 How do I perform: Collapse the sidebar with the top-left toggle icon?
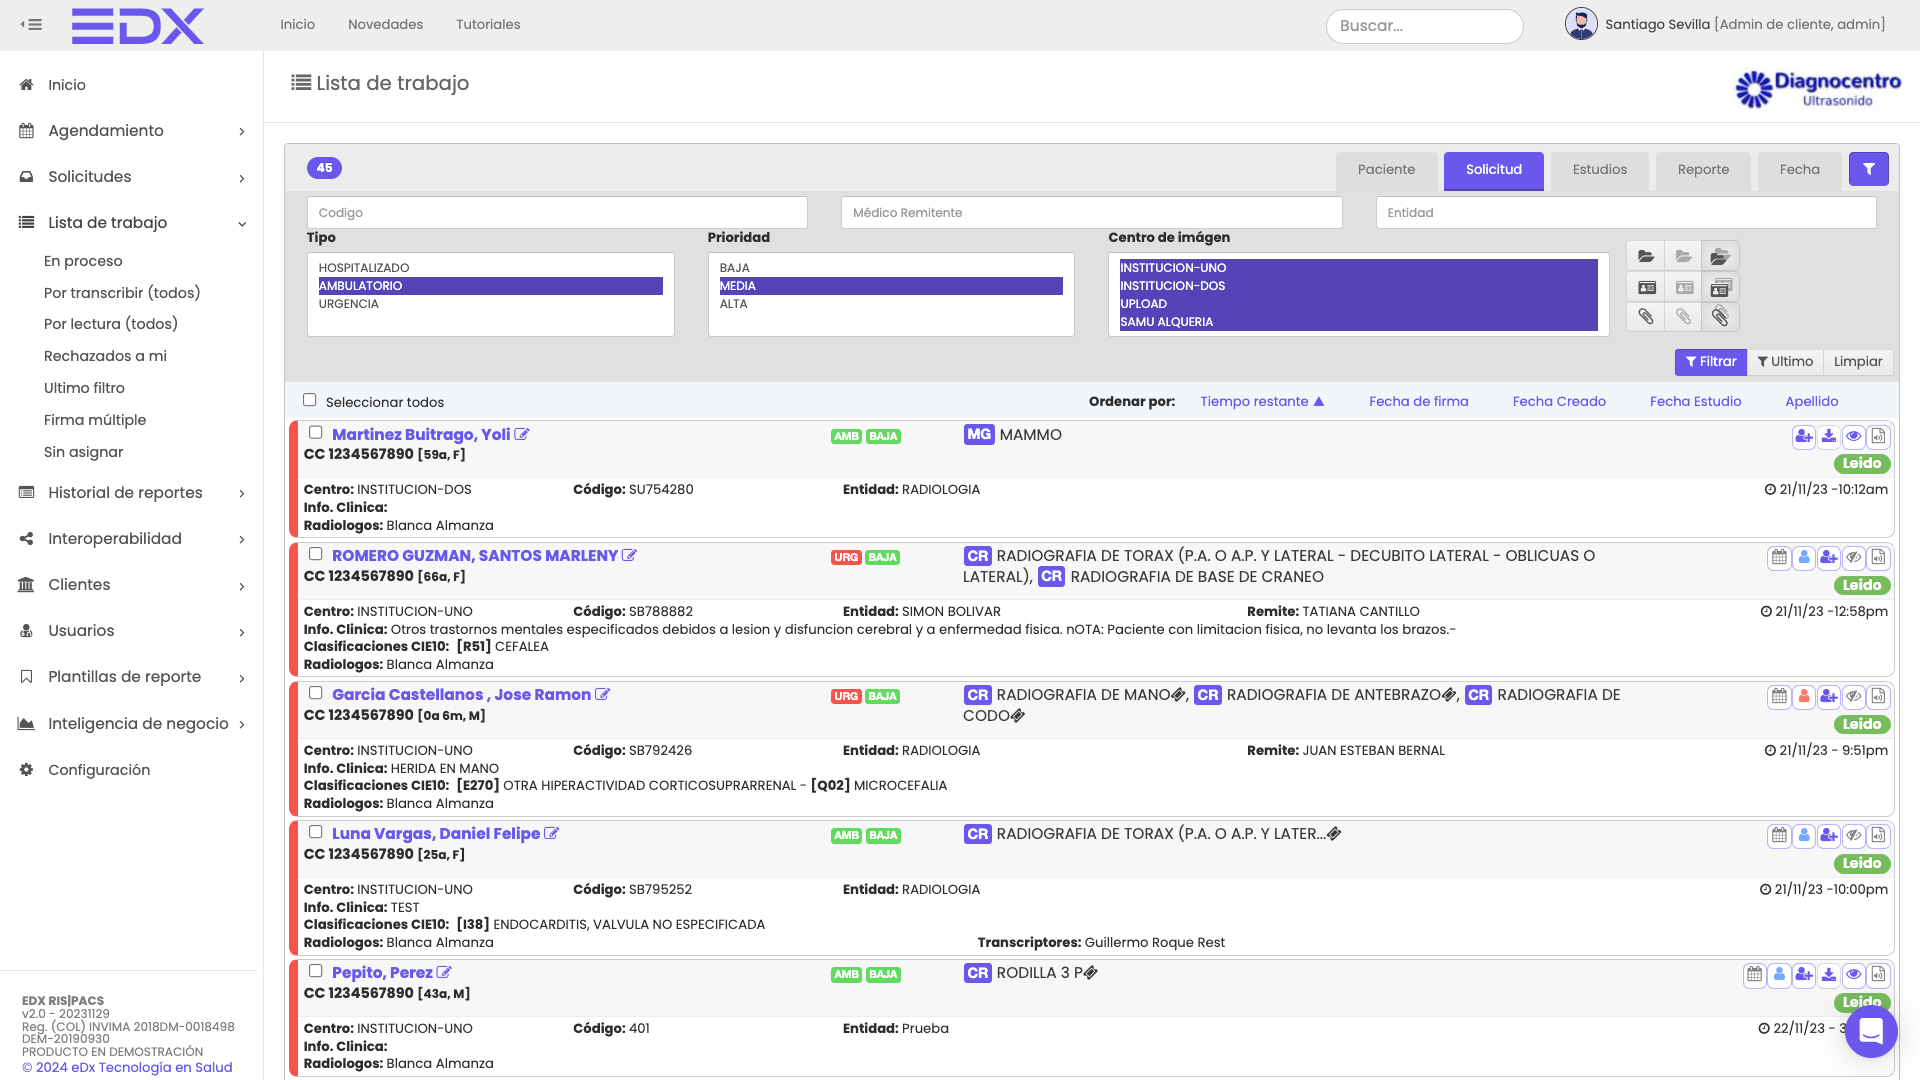[x=31, y=24]
